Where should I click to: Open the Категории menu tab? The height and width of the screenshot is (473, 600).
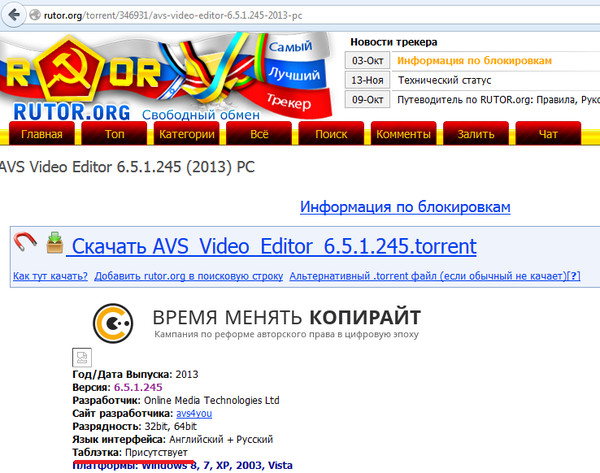[x=186, y=134]
